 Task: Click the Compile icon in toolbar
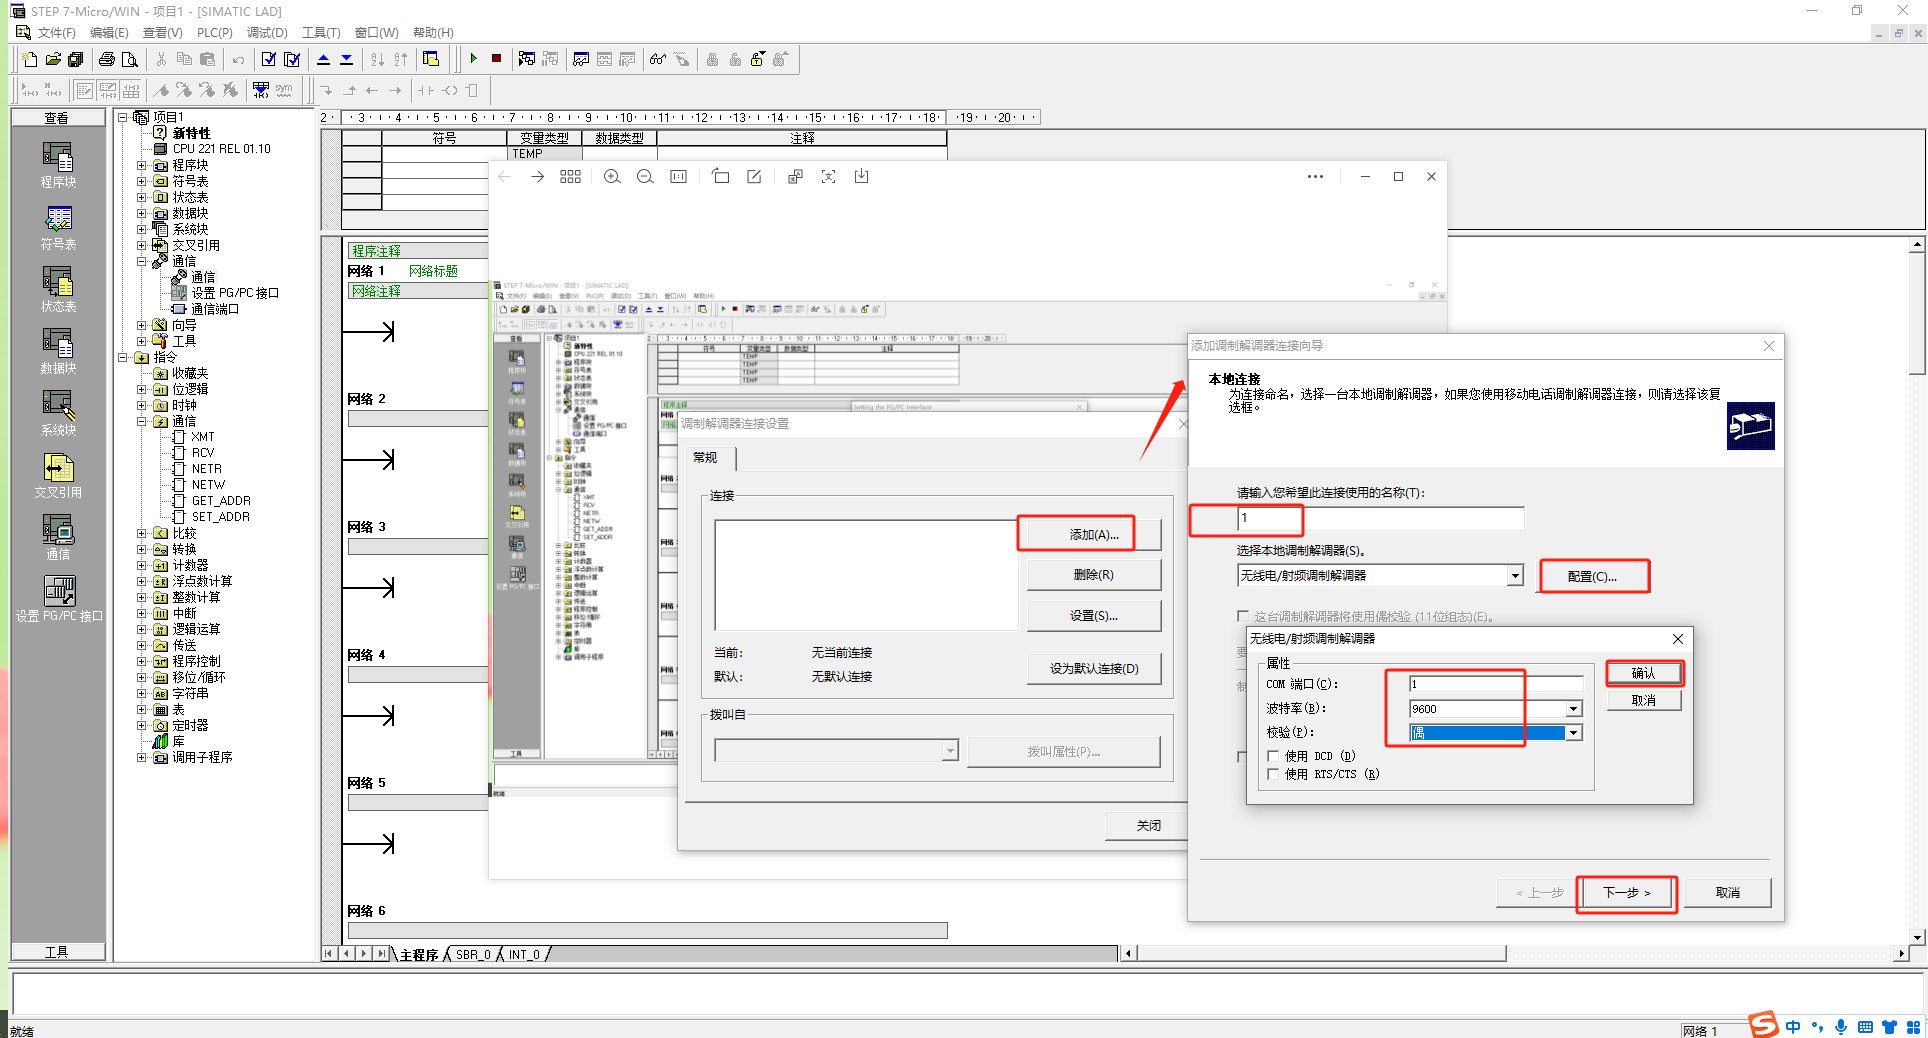[x=268, y=59]
